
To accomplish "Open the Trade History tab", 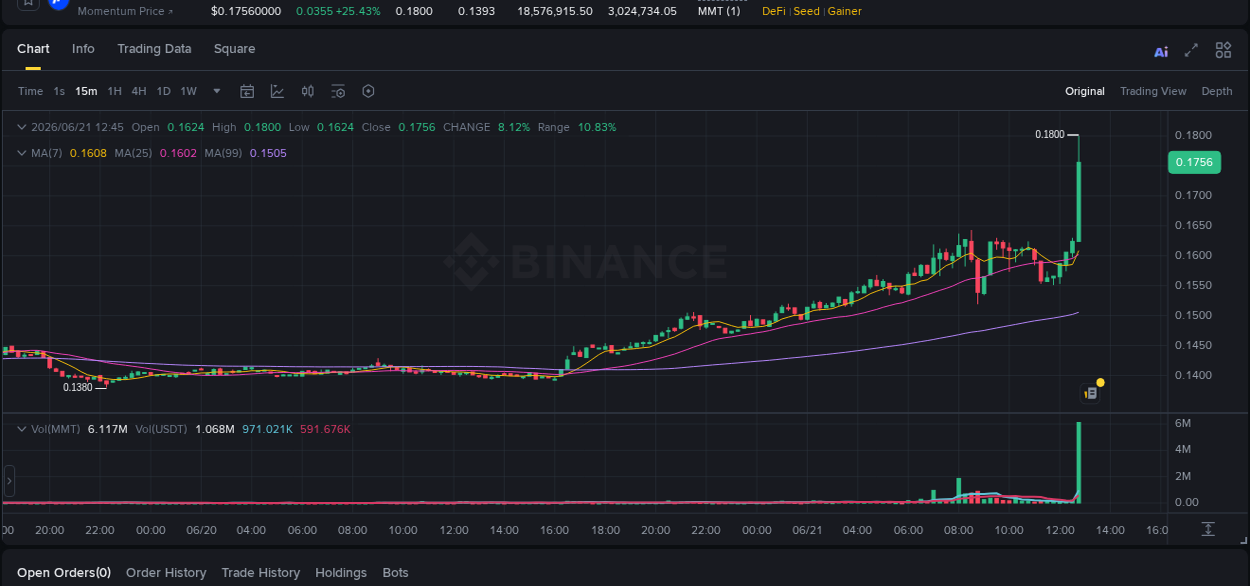I will pyautogui.click(x=261, y=573).
